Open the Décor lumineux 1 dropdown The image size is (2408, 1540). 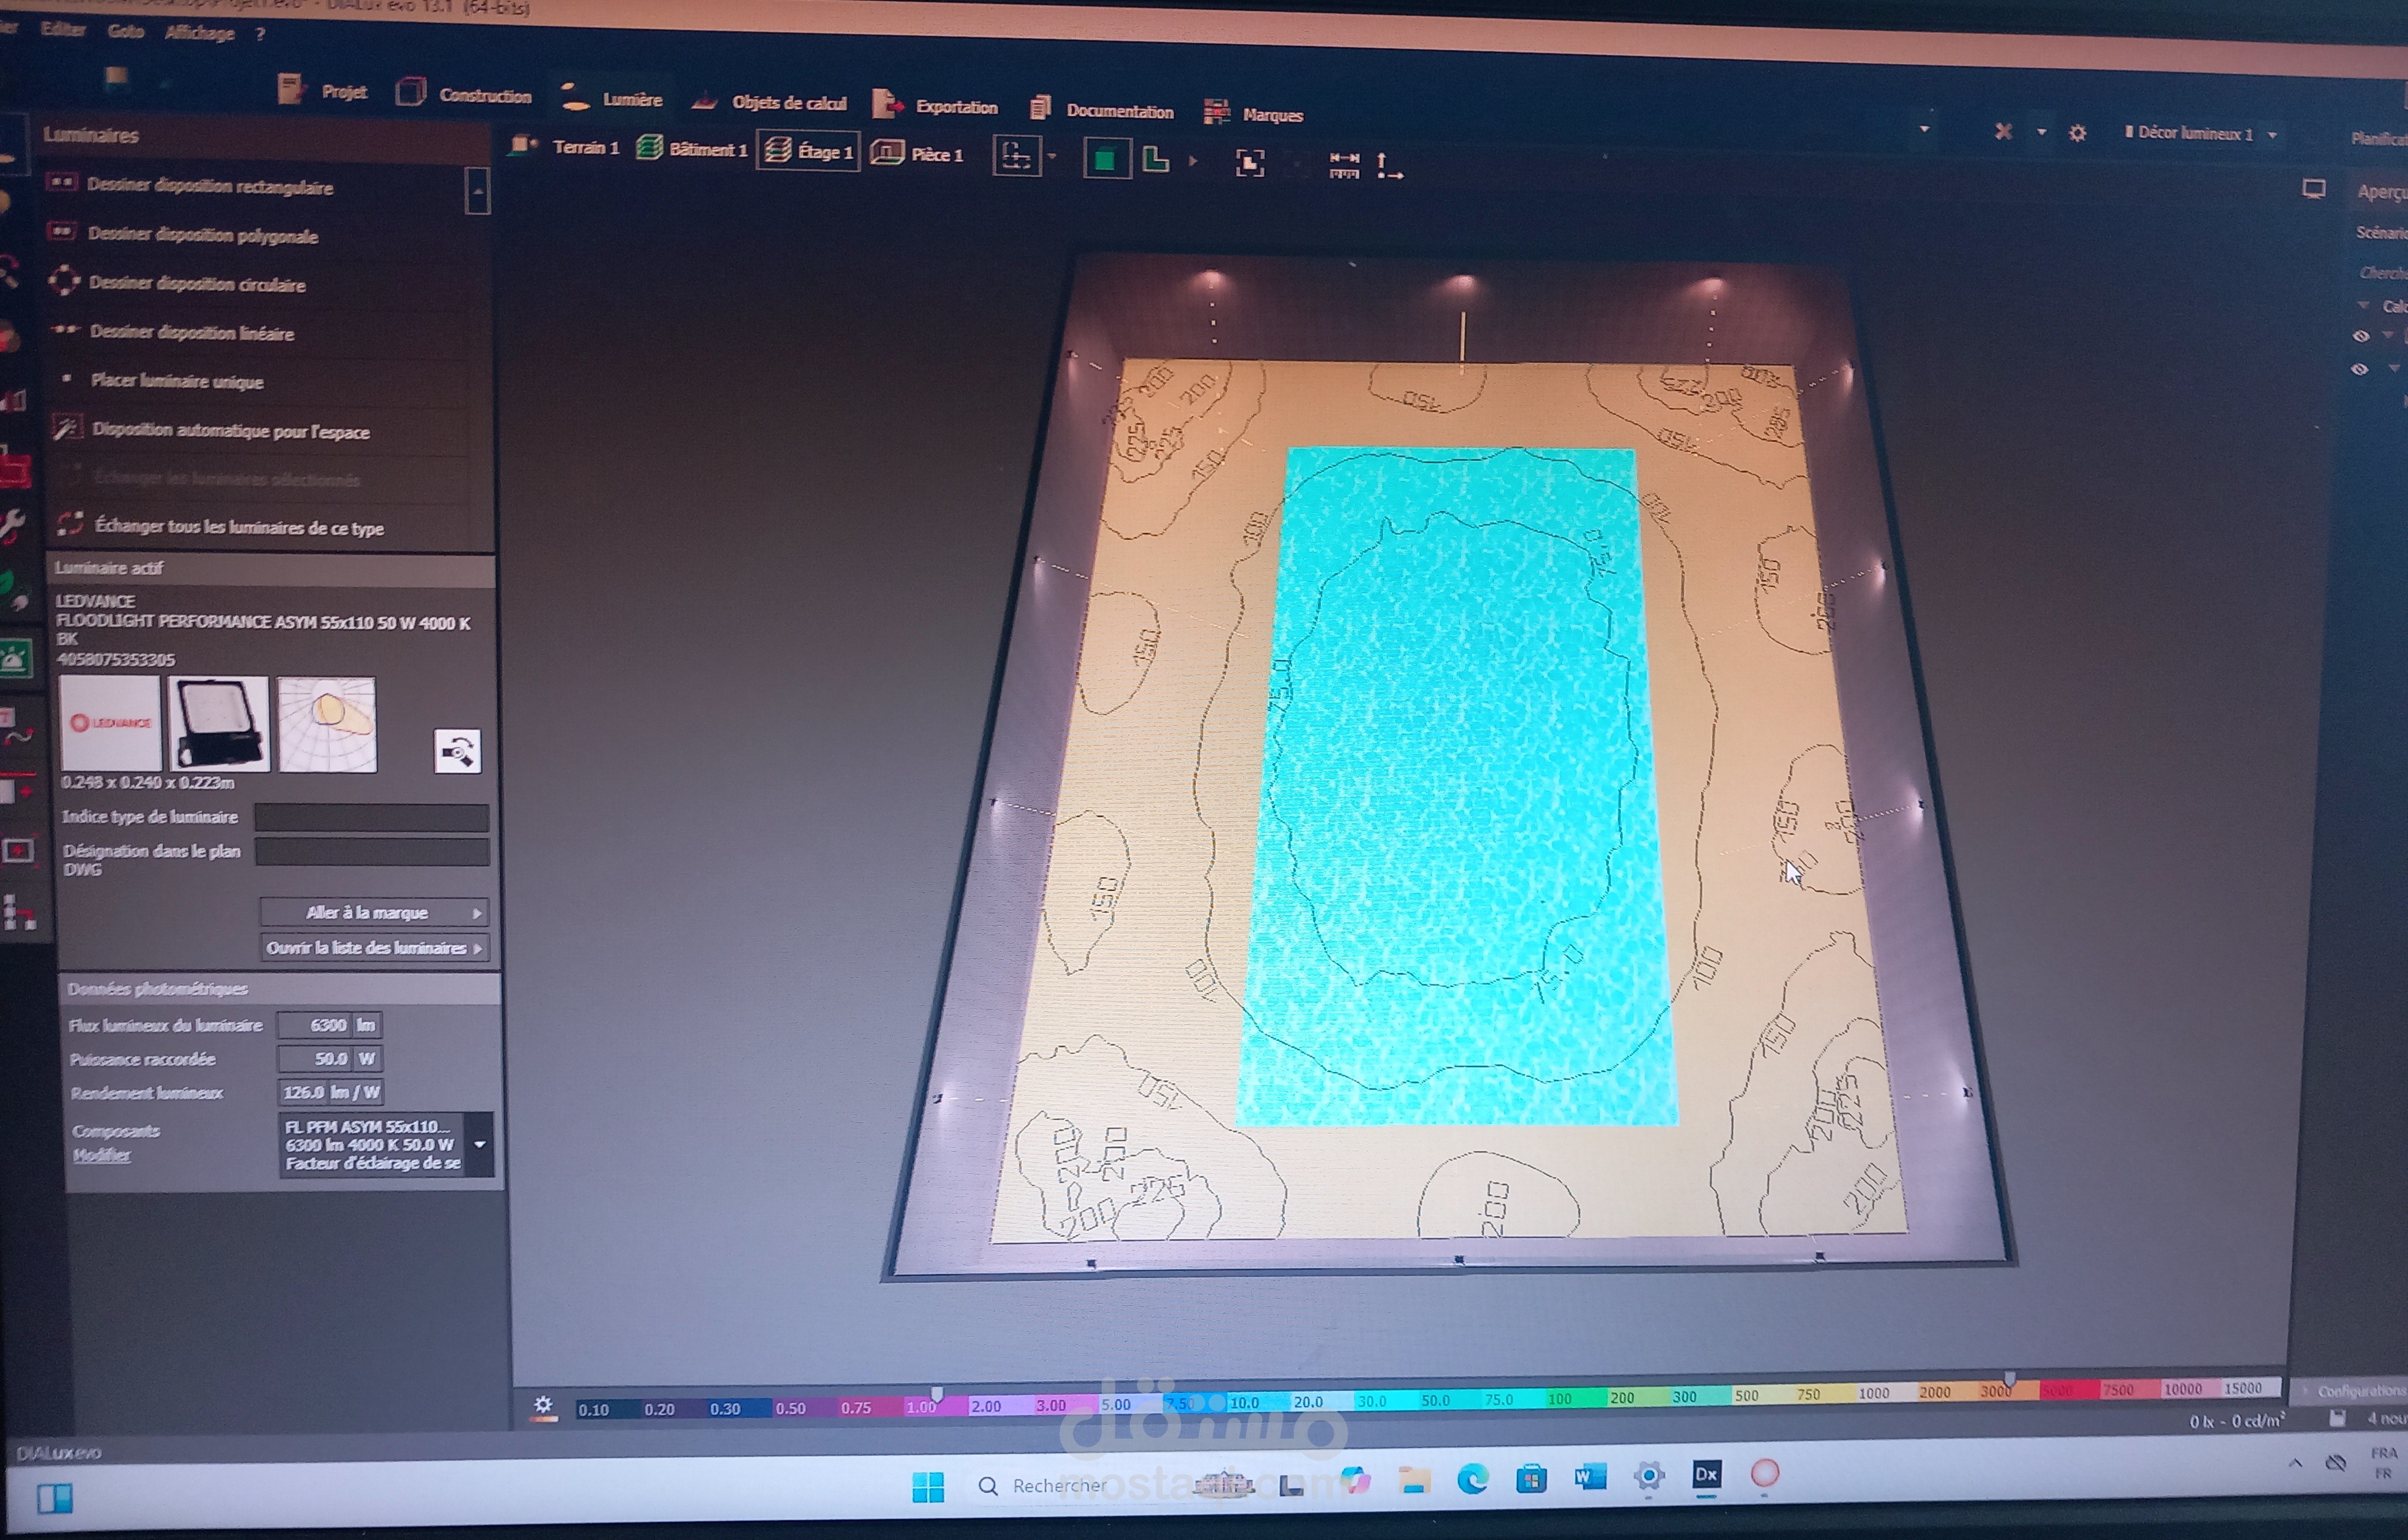point(2273,135)
